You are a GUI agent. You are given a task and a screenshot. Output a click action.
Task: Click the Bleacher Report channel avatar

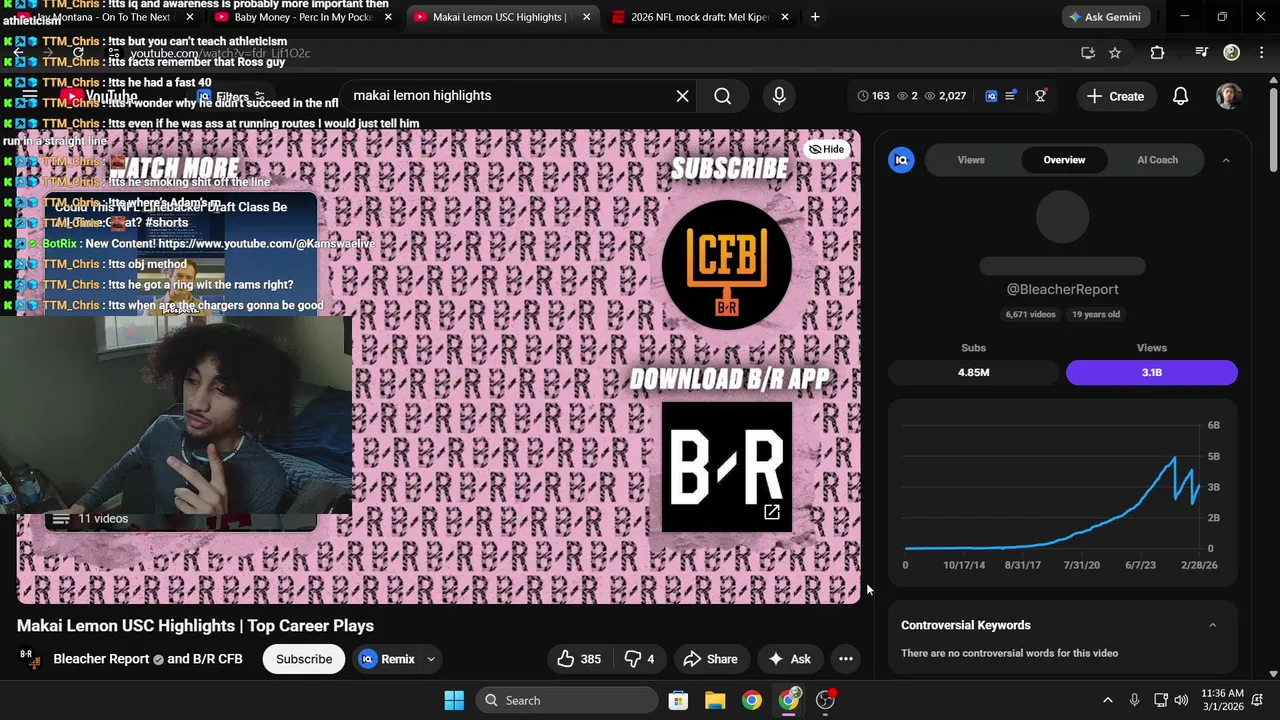tap(28, 658)
